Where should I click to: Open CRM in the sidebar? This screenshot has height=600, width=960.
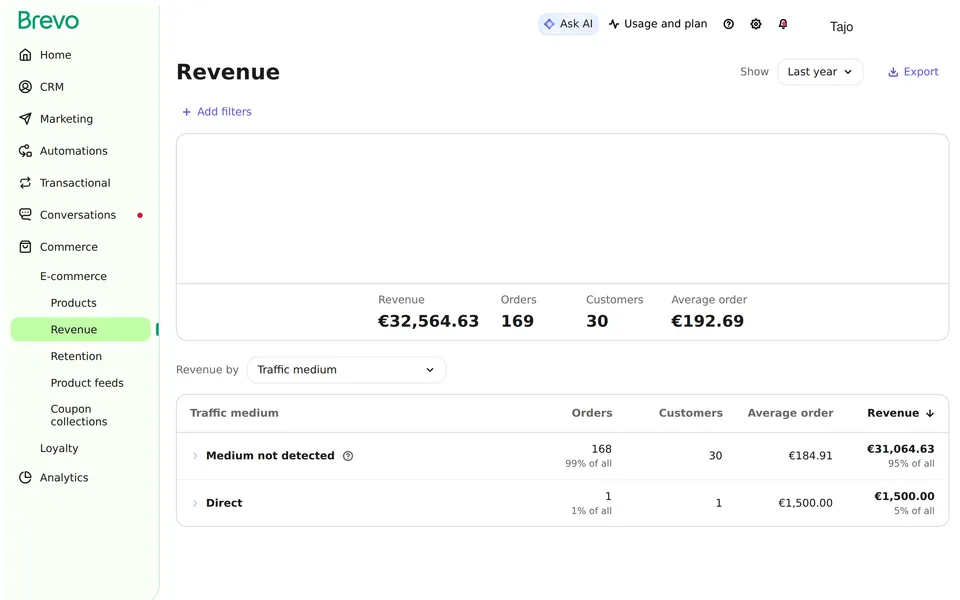click(51, 87)
